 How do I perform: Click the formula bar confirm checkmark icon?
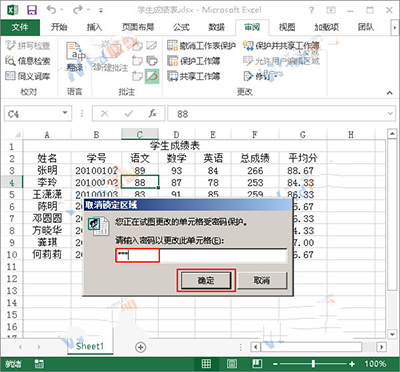point(129,114)
